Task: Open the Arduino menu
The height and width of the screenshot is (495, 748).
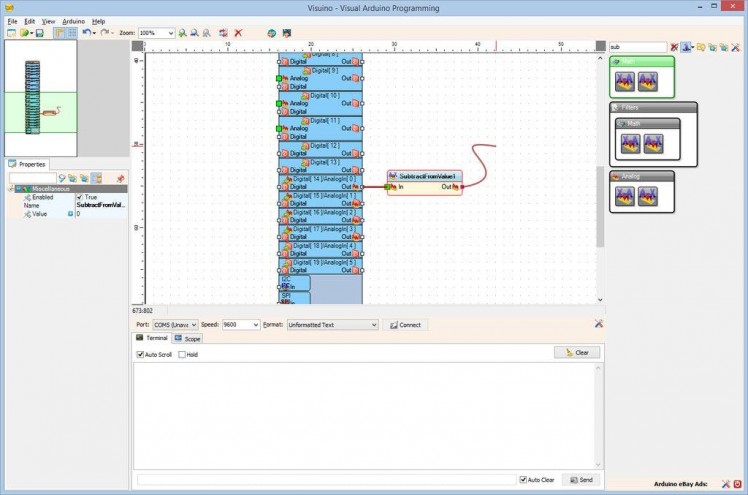Action: (x=73, y=21)
